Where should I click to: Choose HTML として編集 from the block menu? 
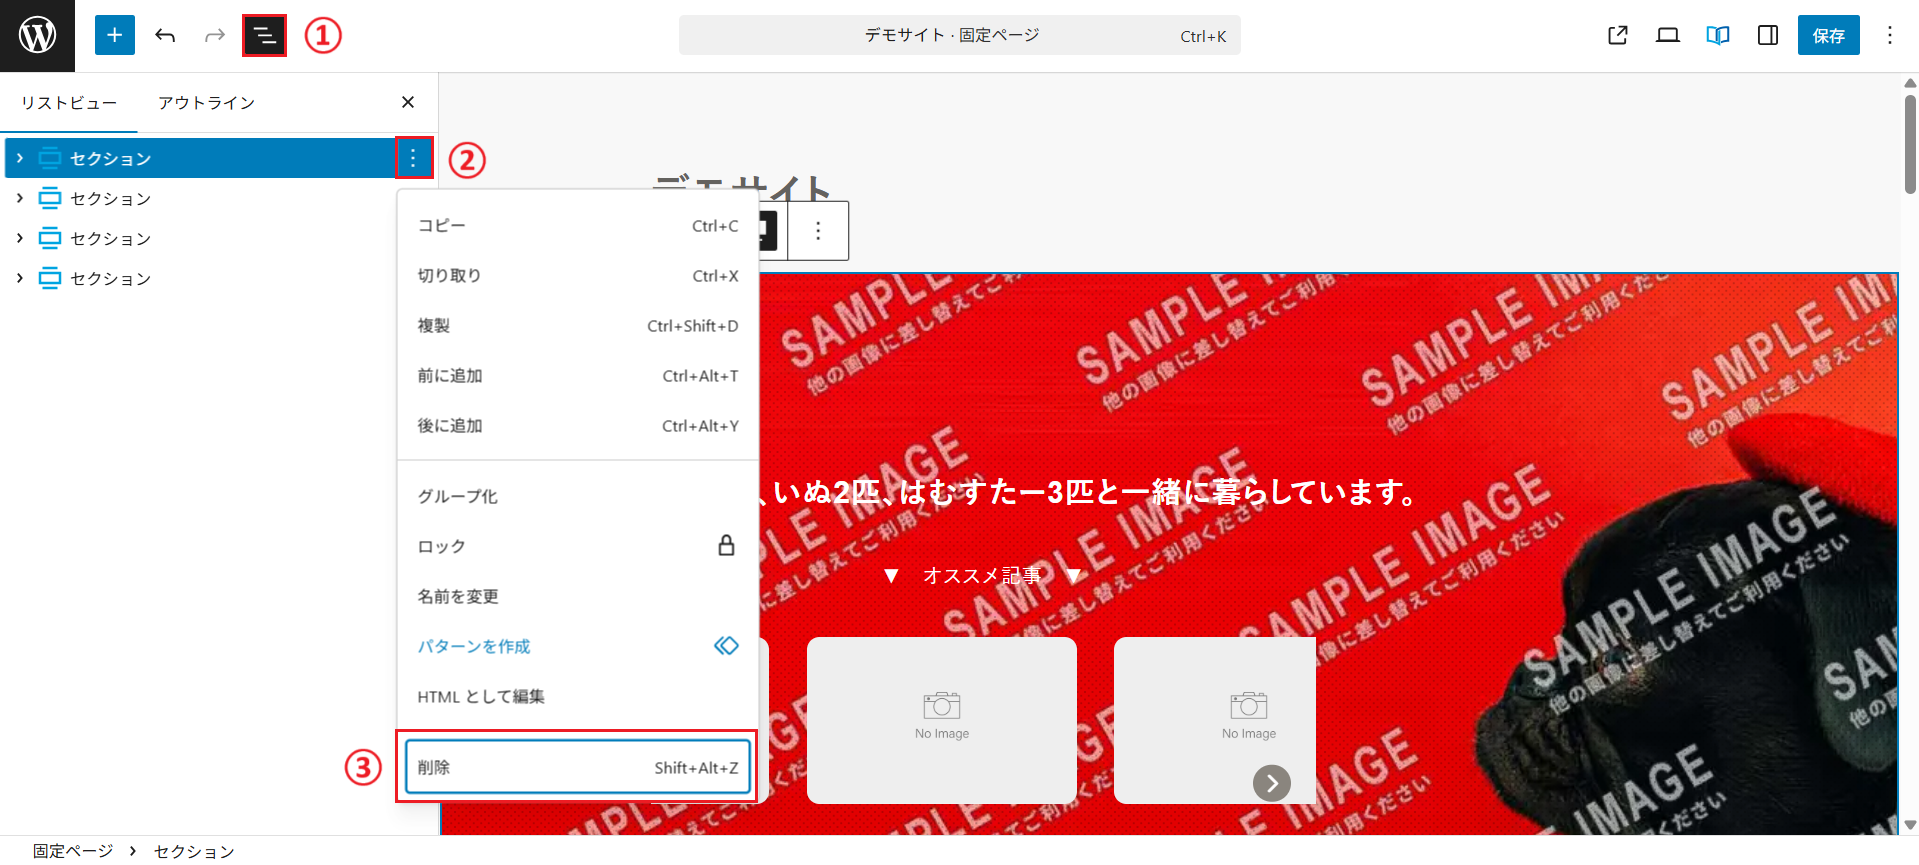coord(578,697)
